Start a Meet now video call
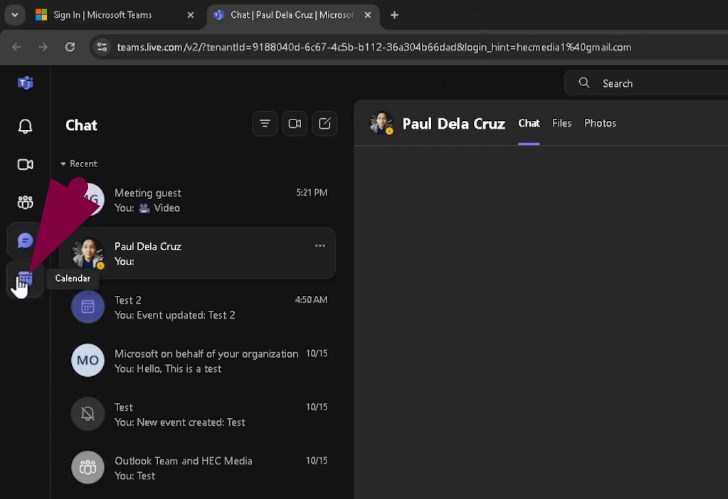 [295, 123]
